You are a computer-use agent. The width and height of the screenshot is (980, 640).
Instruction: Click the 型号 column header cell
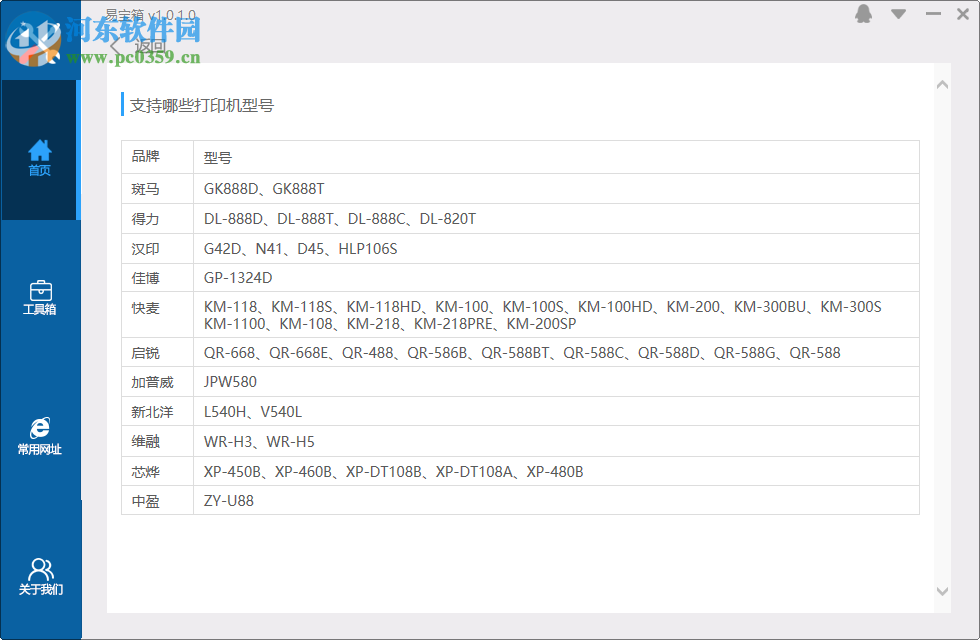point(556,157)
